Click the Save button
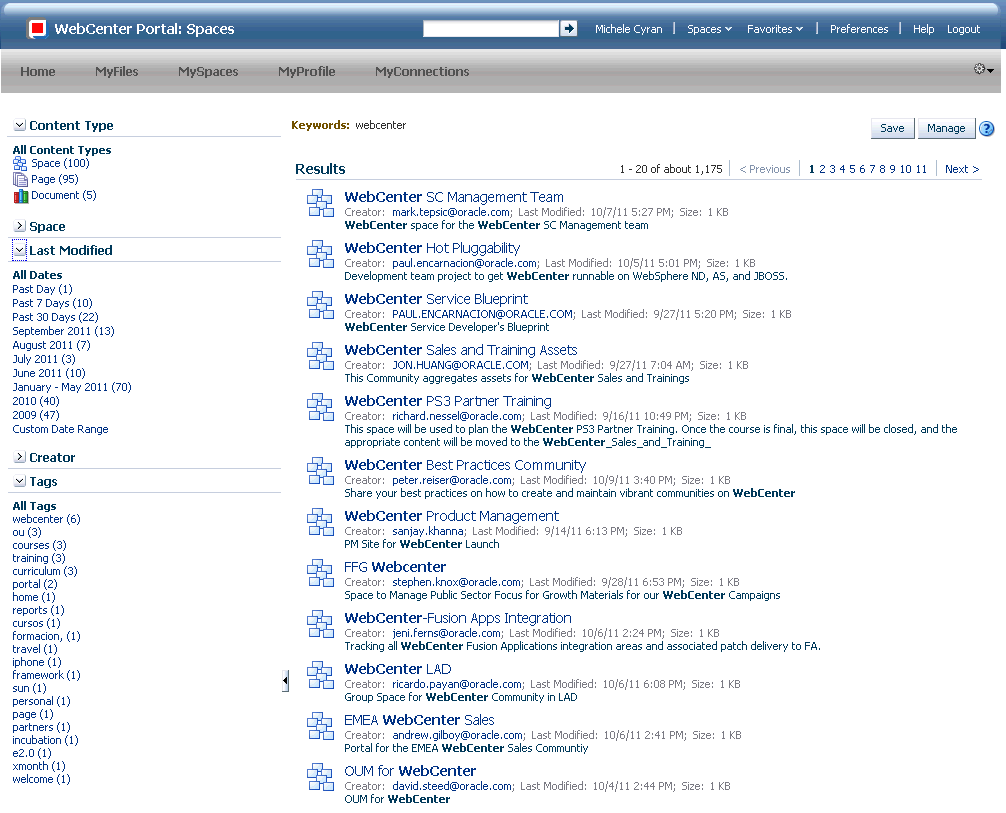The height and width of the screenshot is (813, 1006). click(891, 128)
